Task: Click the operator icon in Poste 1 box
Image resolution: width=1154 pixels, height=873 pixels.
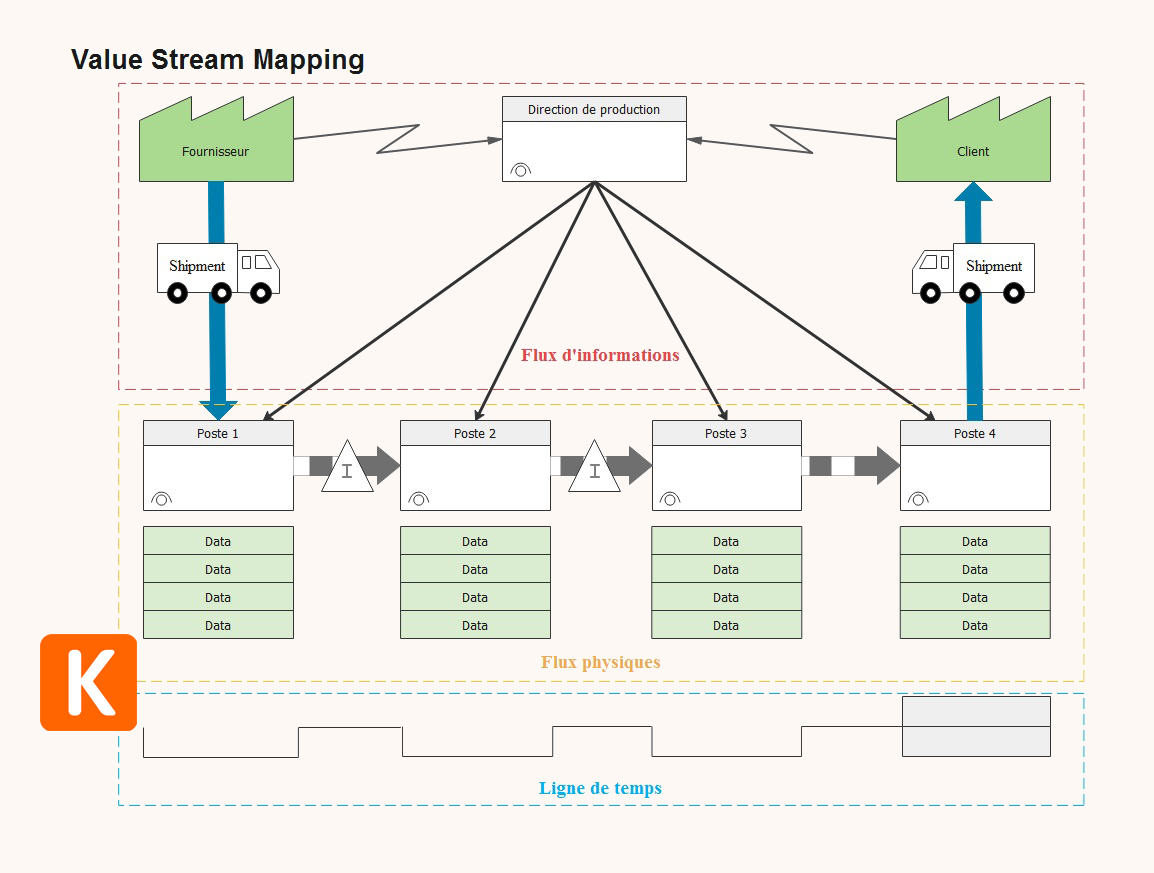Action: point(161,498)
